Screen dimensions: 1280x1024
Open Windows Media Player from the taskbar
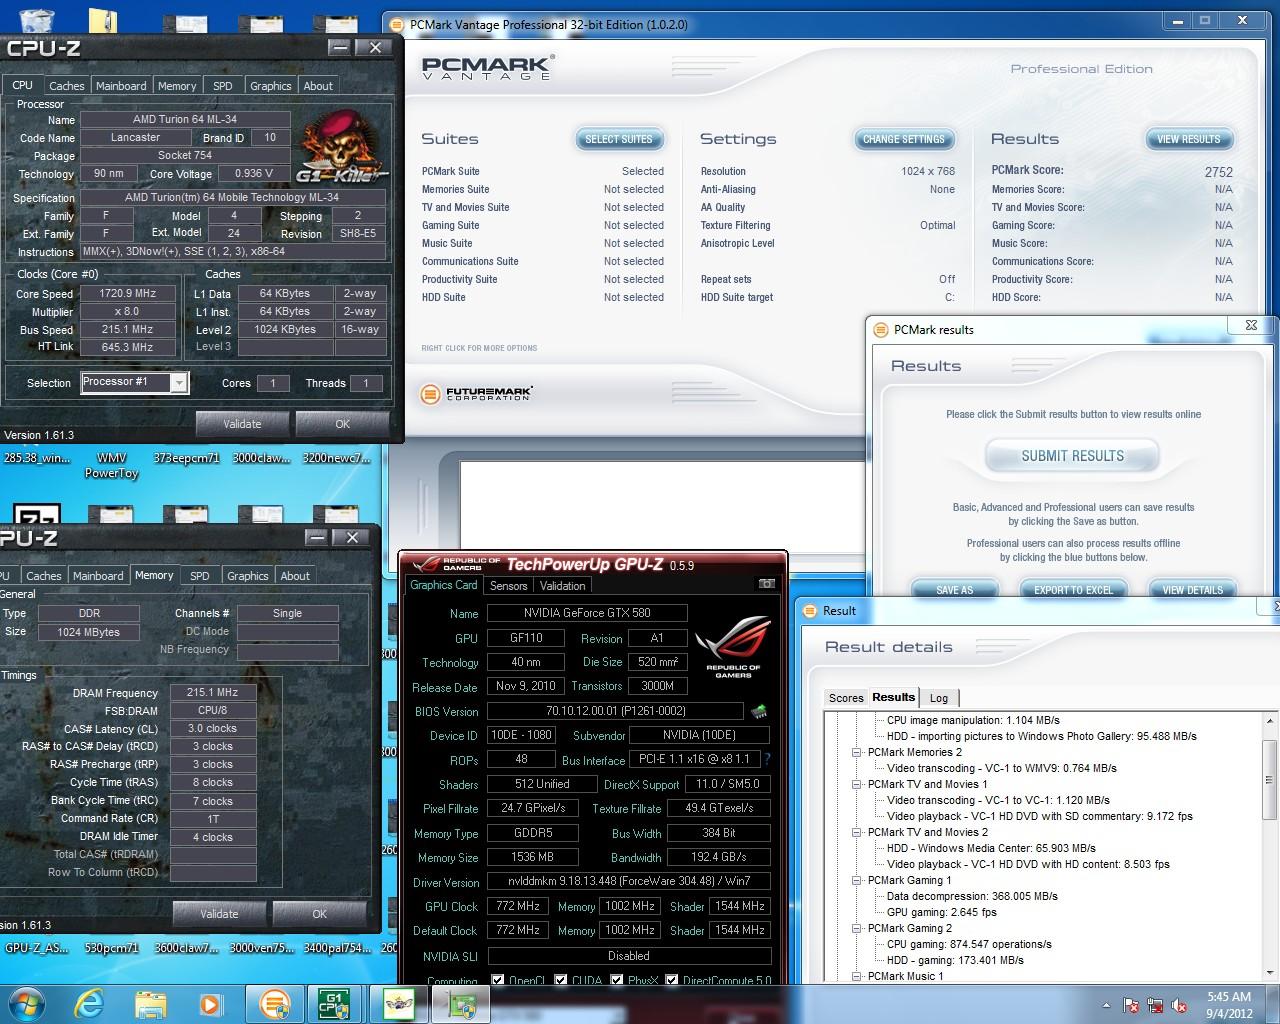click(x=210, y=1003)
